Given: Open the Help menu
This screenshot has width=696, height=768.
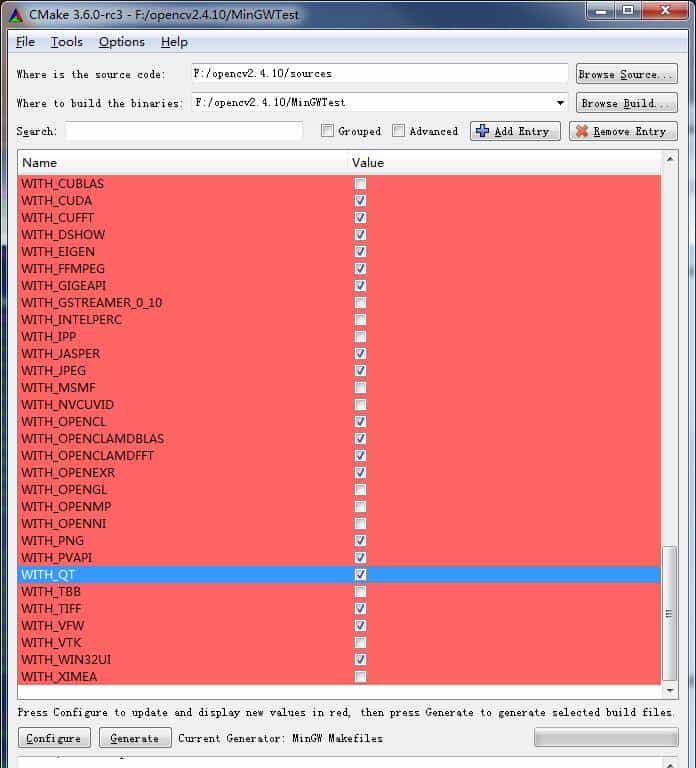Looking at the screenshot, I should tap(174, 42).
